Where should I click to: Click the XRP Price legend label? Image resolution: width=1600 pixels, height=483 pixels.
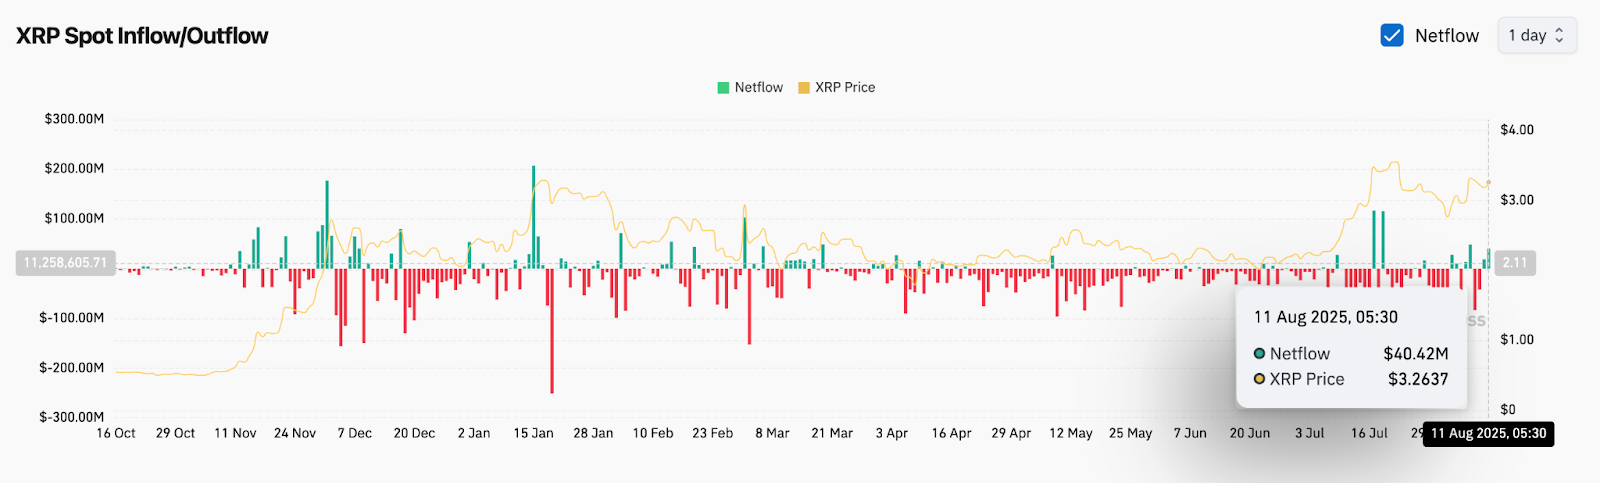coord(845,88)
